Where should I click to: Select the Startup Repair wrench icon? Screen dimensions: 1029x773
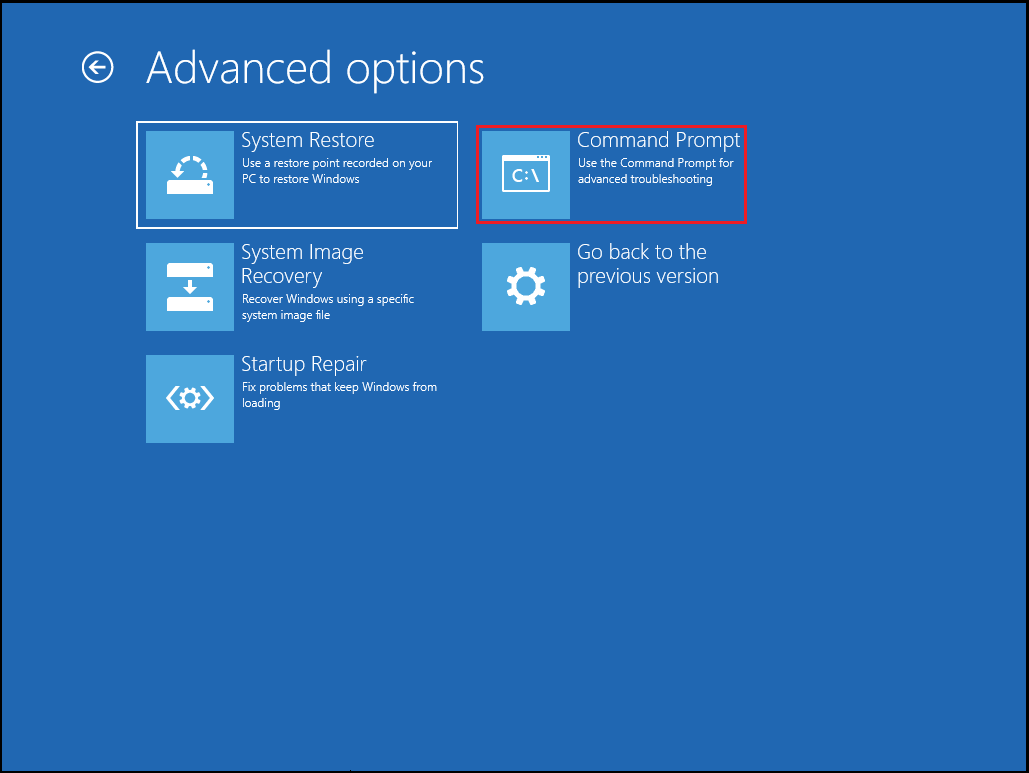(189, 398)
